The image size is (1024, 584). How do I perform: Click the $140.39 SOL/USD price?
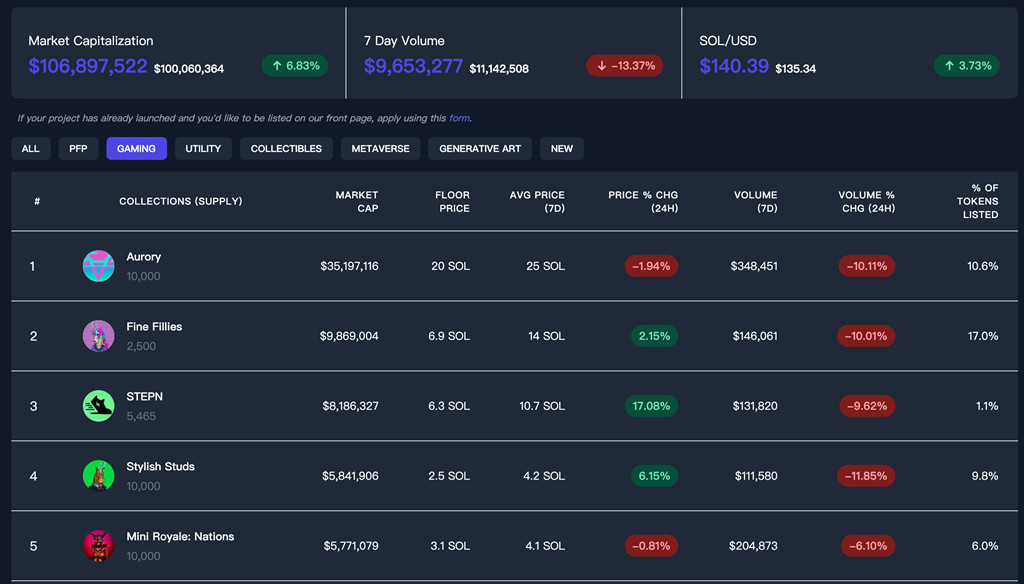734,66
